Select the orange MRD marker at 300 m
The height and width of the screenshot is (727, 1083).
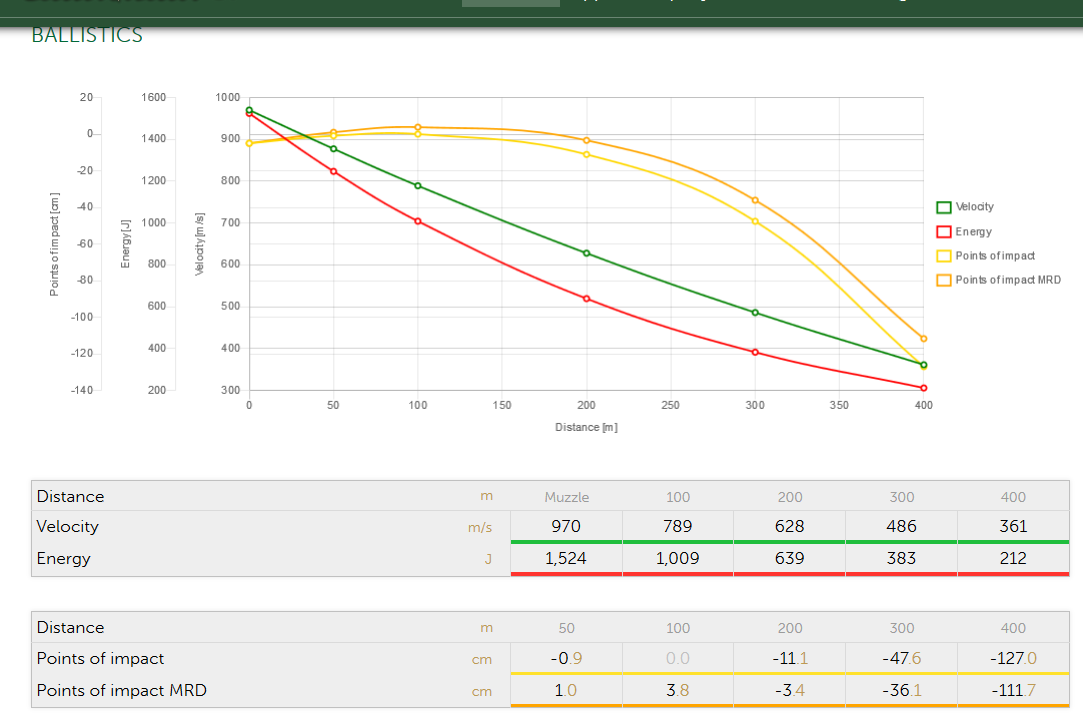pos(755,200)
